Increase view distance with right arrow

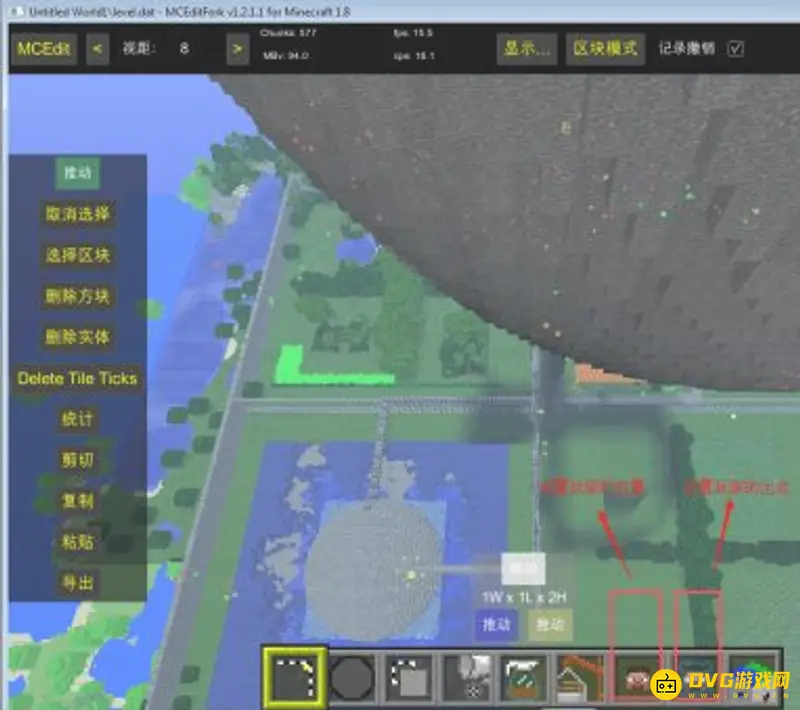237,48
